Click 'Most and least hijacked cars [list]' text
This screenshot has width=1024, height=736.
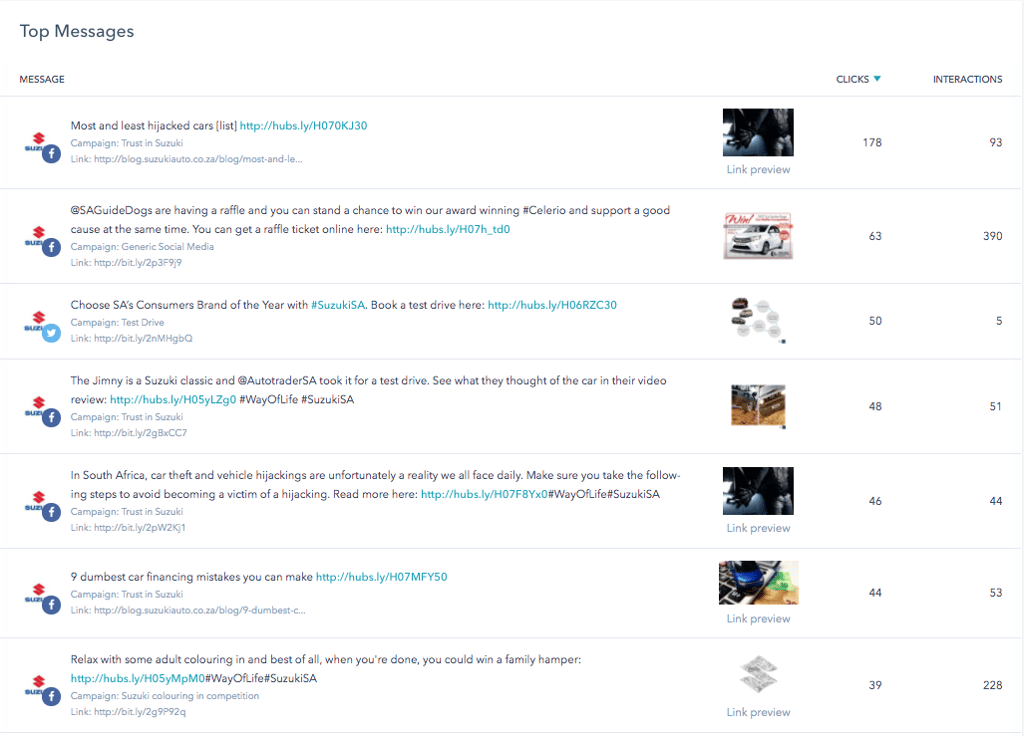(153, 125)
